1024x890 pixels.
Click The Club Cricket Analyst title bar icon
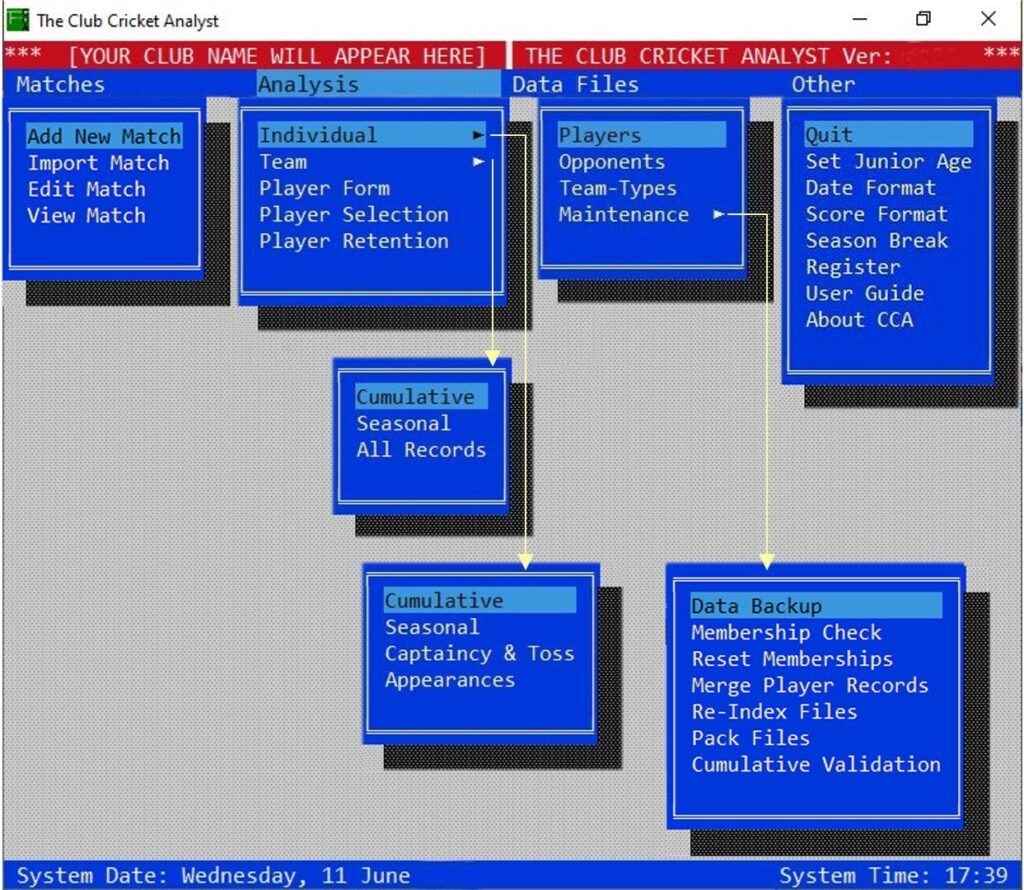[18, 18]
